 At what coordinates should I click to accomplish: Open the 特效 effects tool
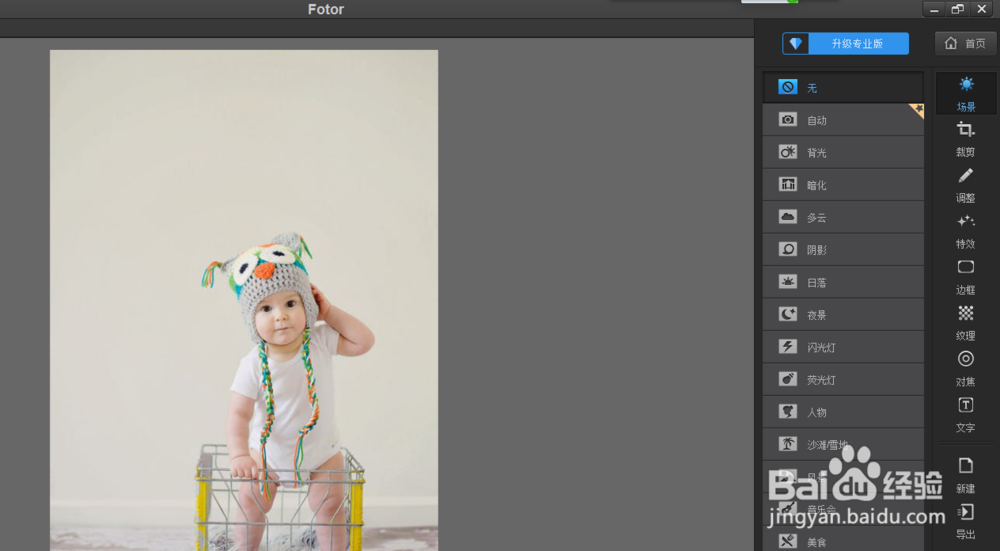(966, 231)
